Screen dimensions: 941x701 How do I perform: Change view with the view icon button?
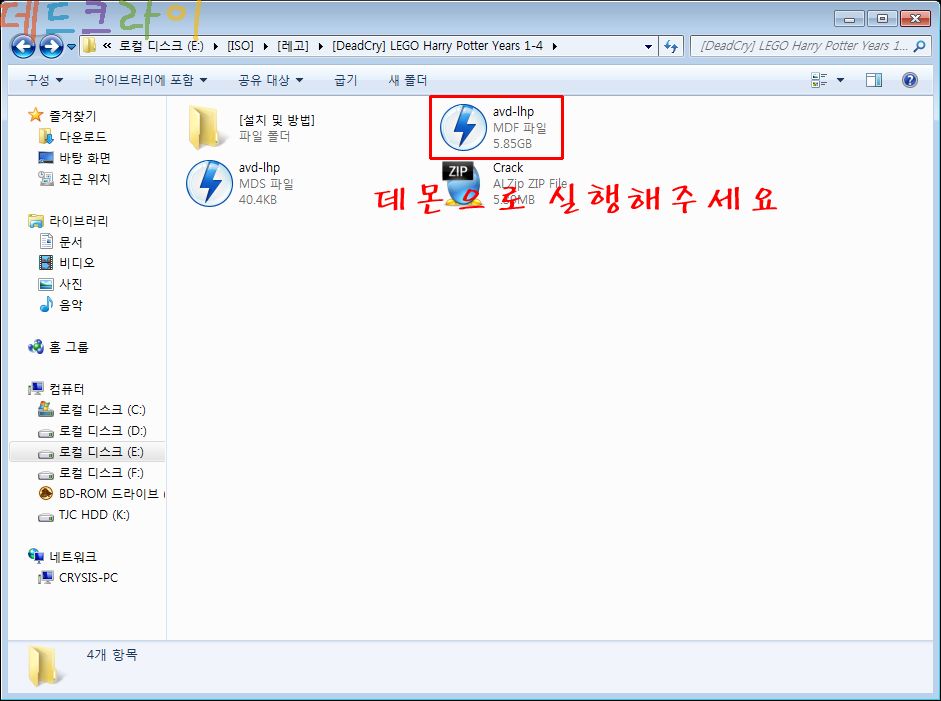(819, 80)
